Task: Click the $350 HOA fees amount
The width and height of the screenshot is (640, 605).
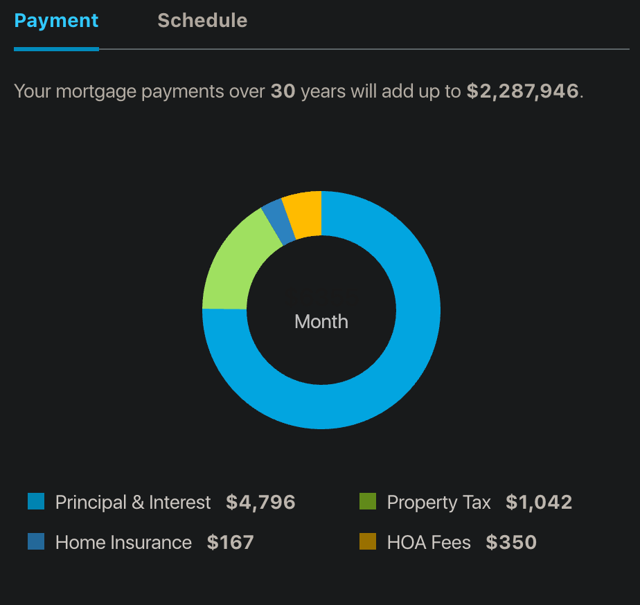Action: [511, 542]
